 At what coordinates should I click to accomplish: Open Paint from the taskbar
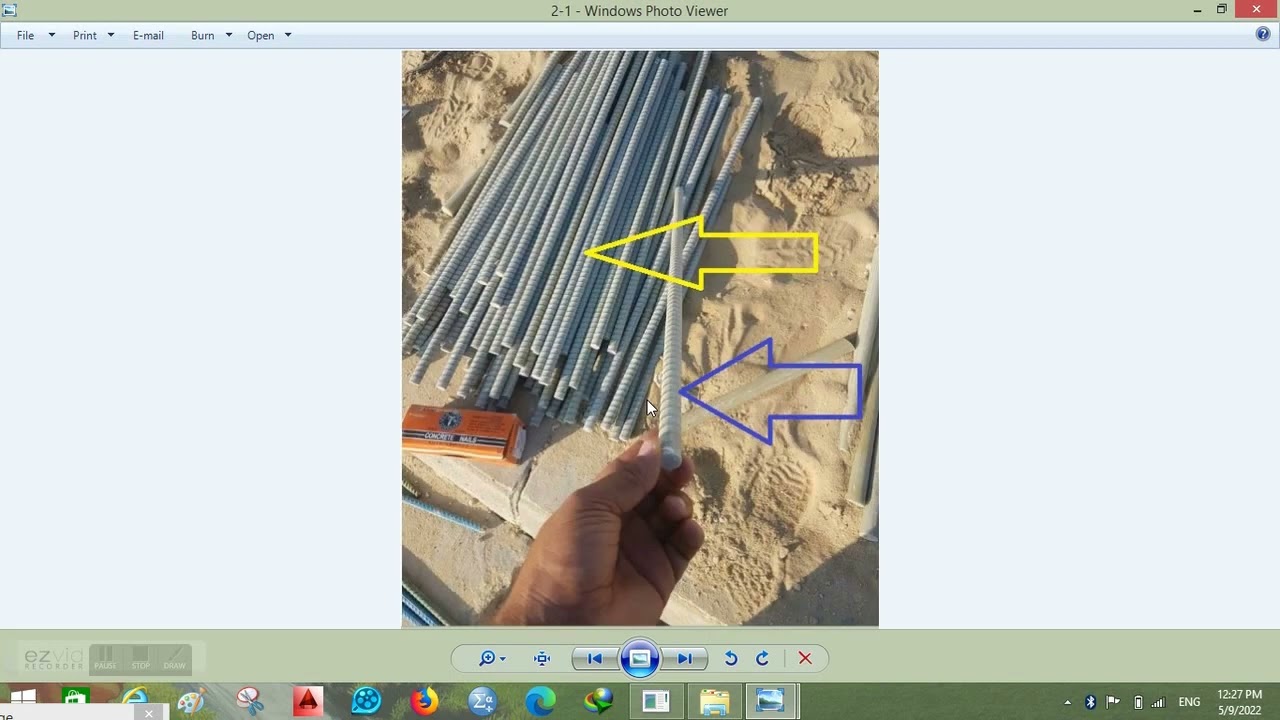191,701
